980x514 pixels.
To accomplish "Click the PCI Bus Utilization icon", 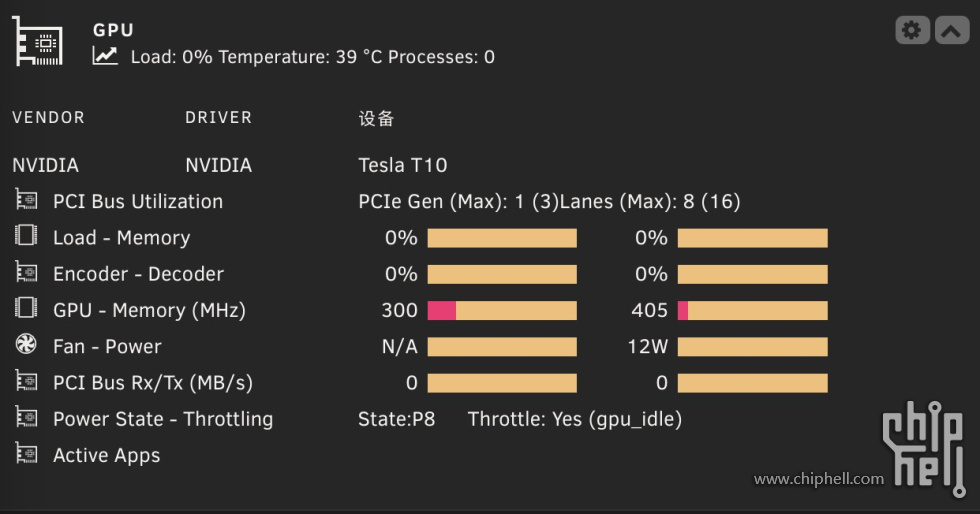I will click(x=26, y=201).
